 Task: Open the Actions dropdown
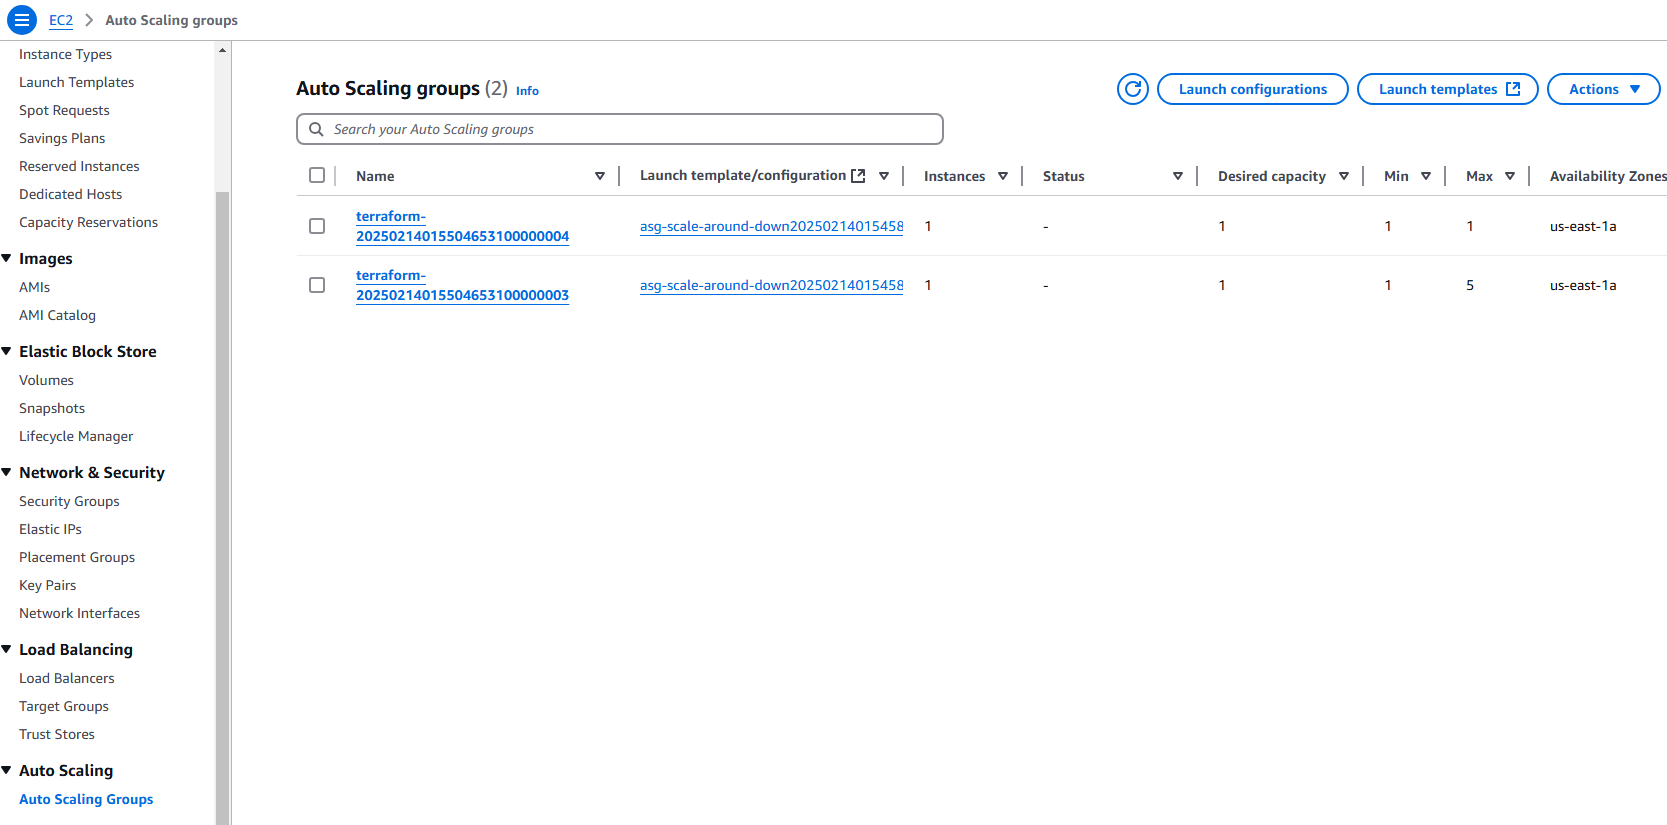[x=1603, y=89]
